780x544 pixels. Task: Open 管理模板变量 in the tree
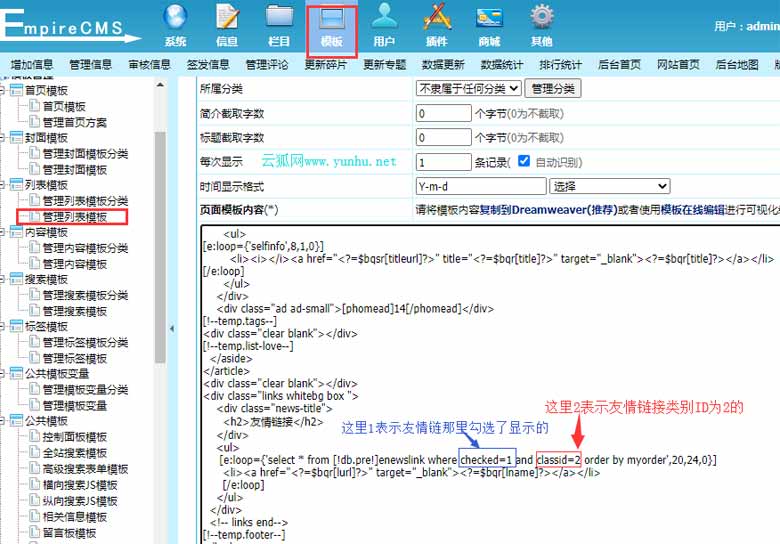[75, 405]
